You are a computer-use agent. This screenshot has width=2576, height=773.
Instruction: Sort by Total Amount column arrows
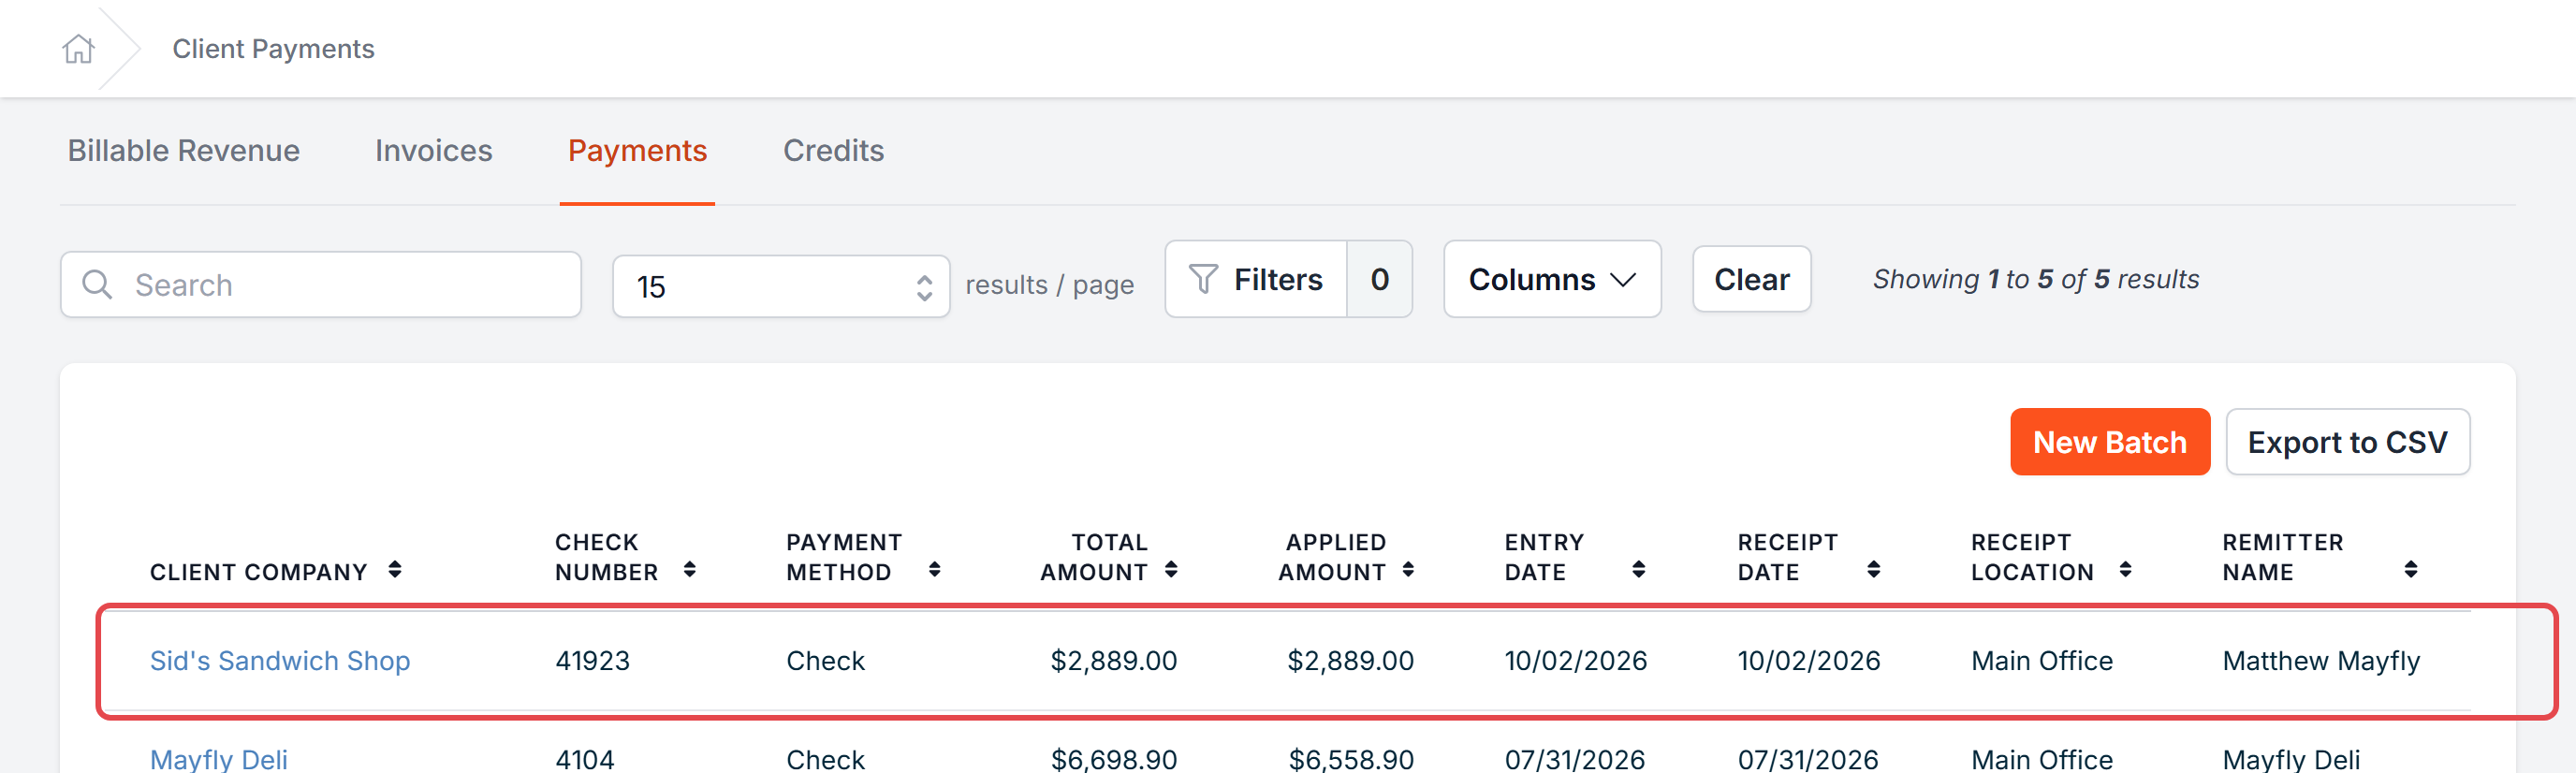[1171, 570]
